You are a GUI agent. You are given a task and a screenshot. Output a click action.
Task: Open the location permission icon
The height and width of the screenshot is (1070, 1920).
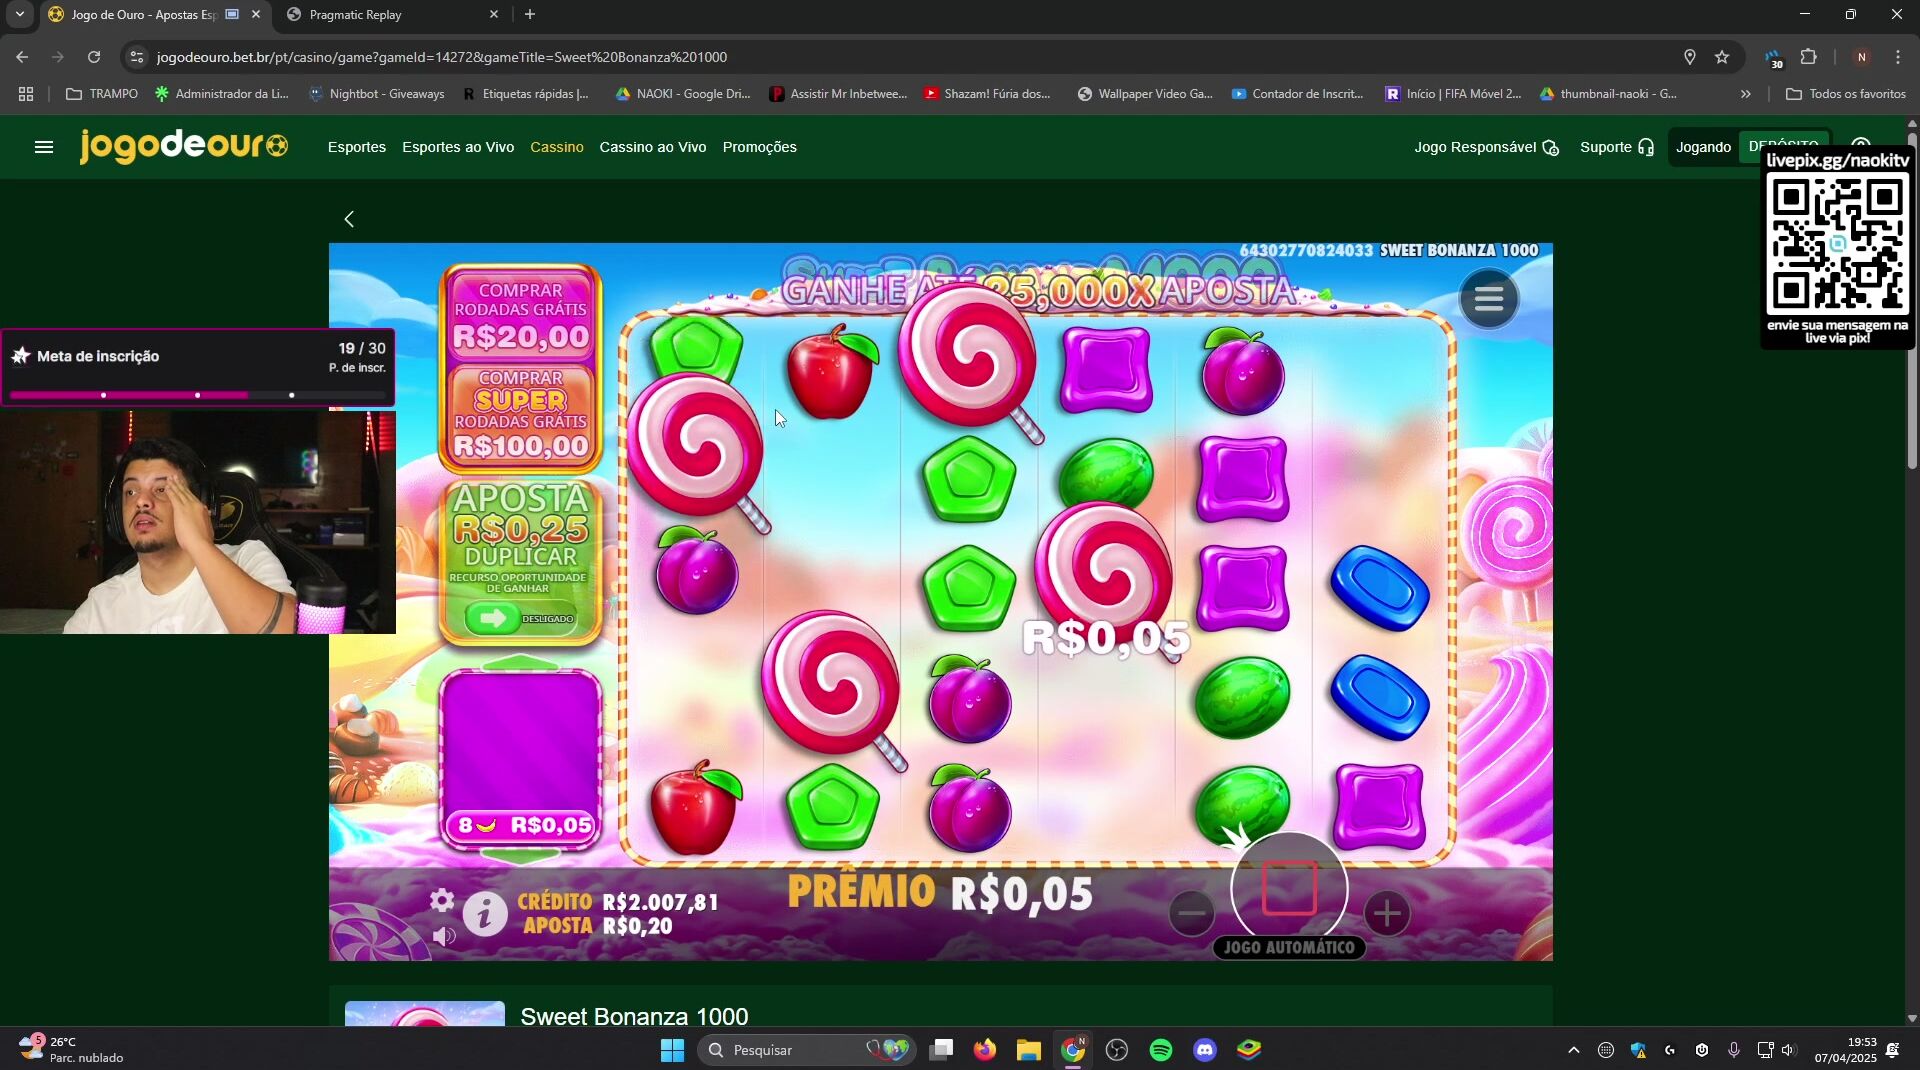point(1689,57)
